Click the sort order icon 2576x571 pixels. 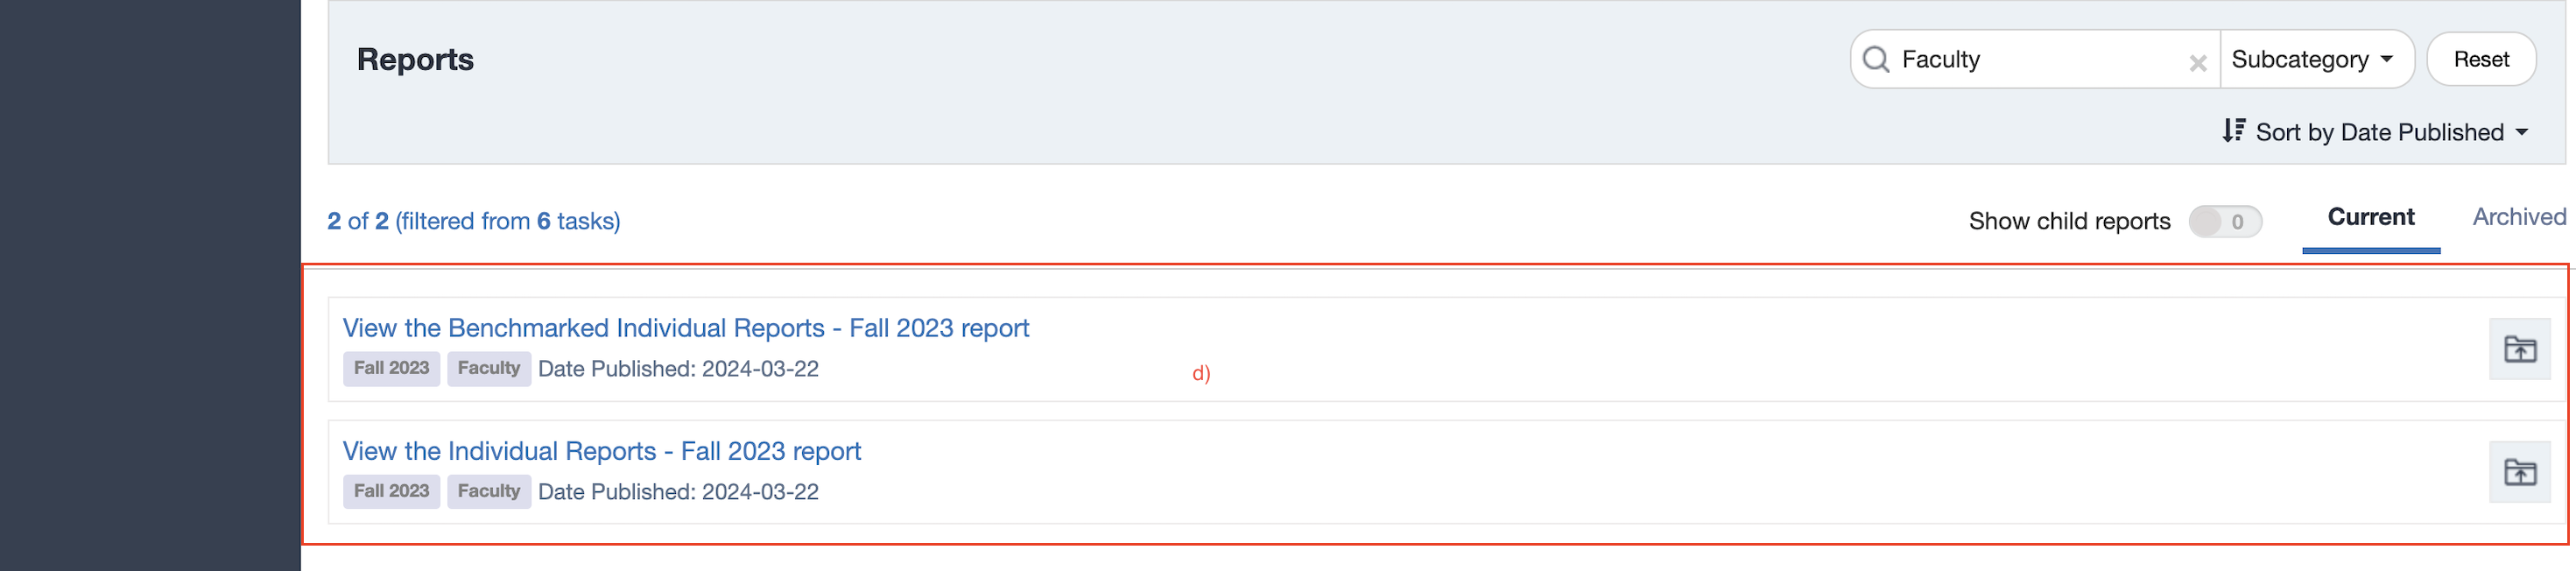2234,131
